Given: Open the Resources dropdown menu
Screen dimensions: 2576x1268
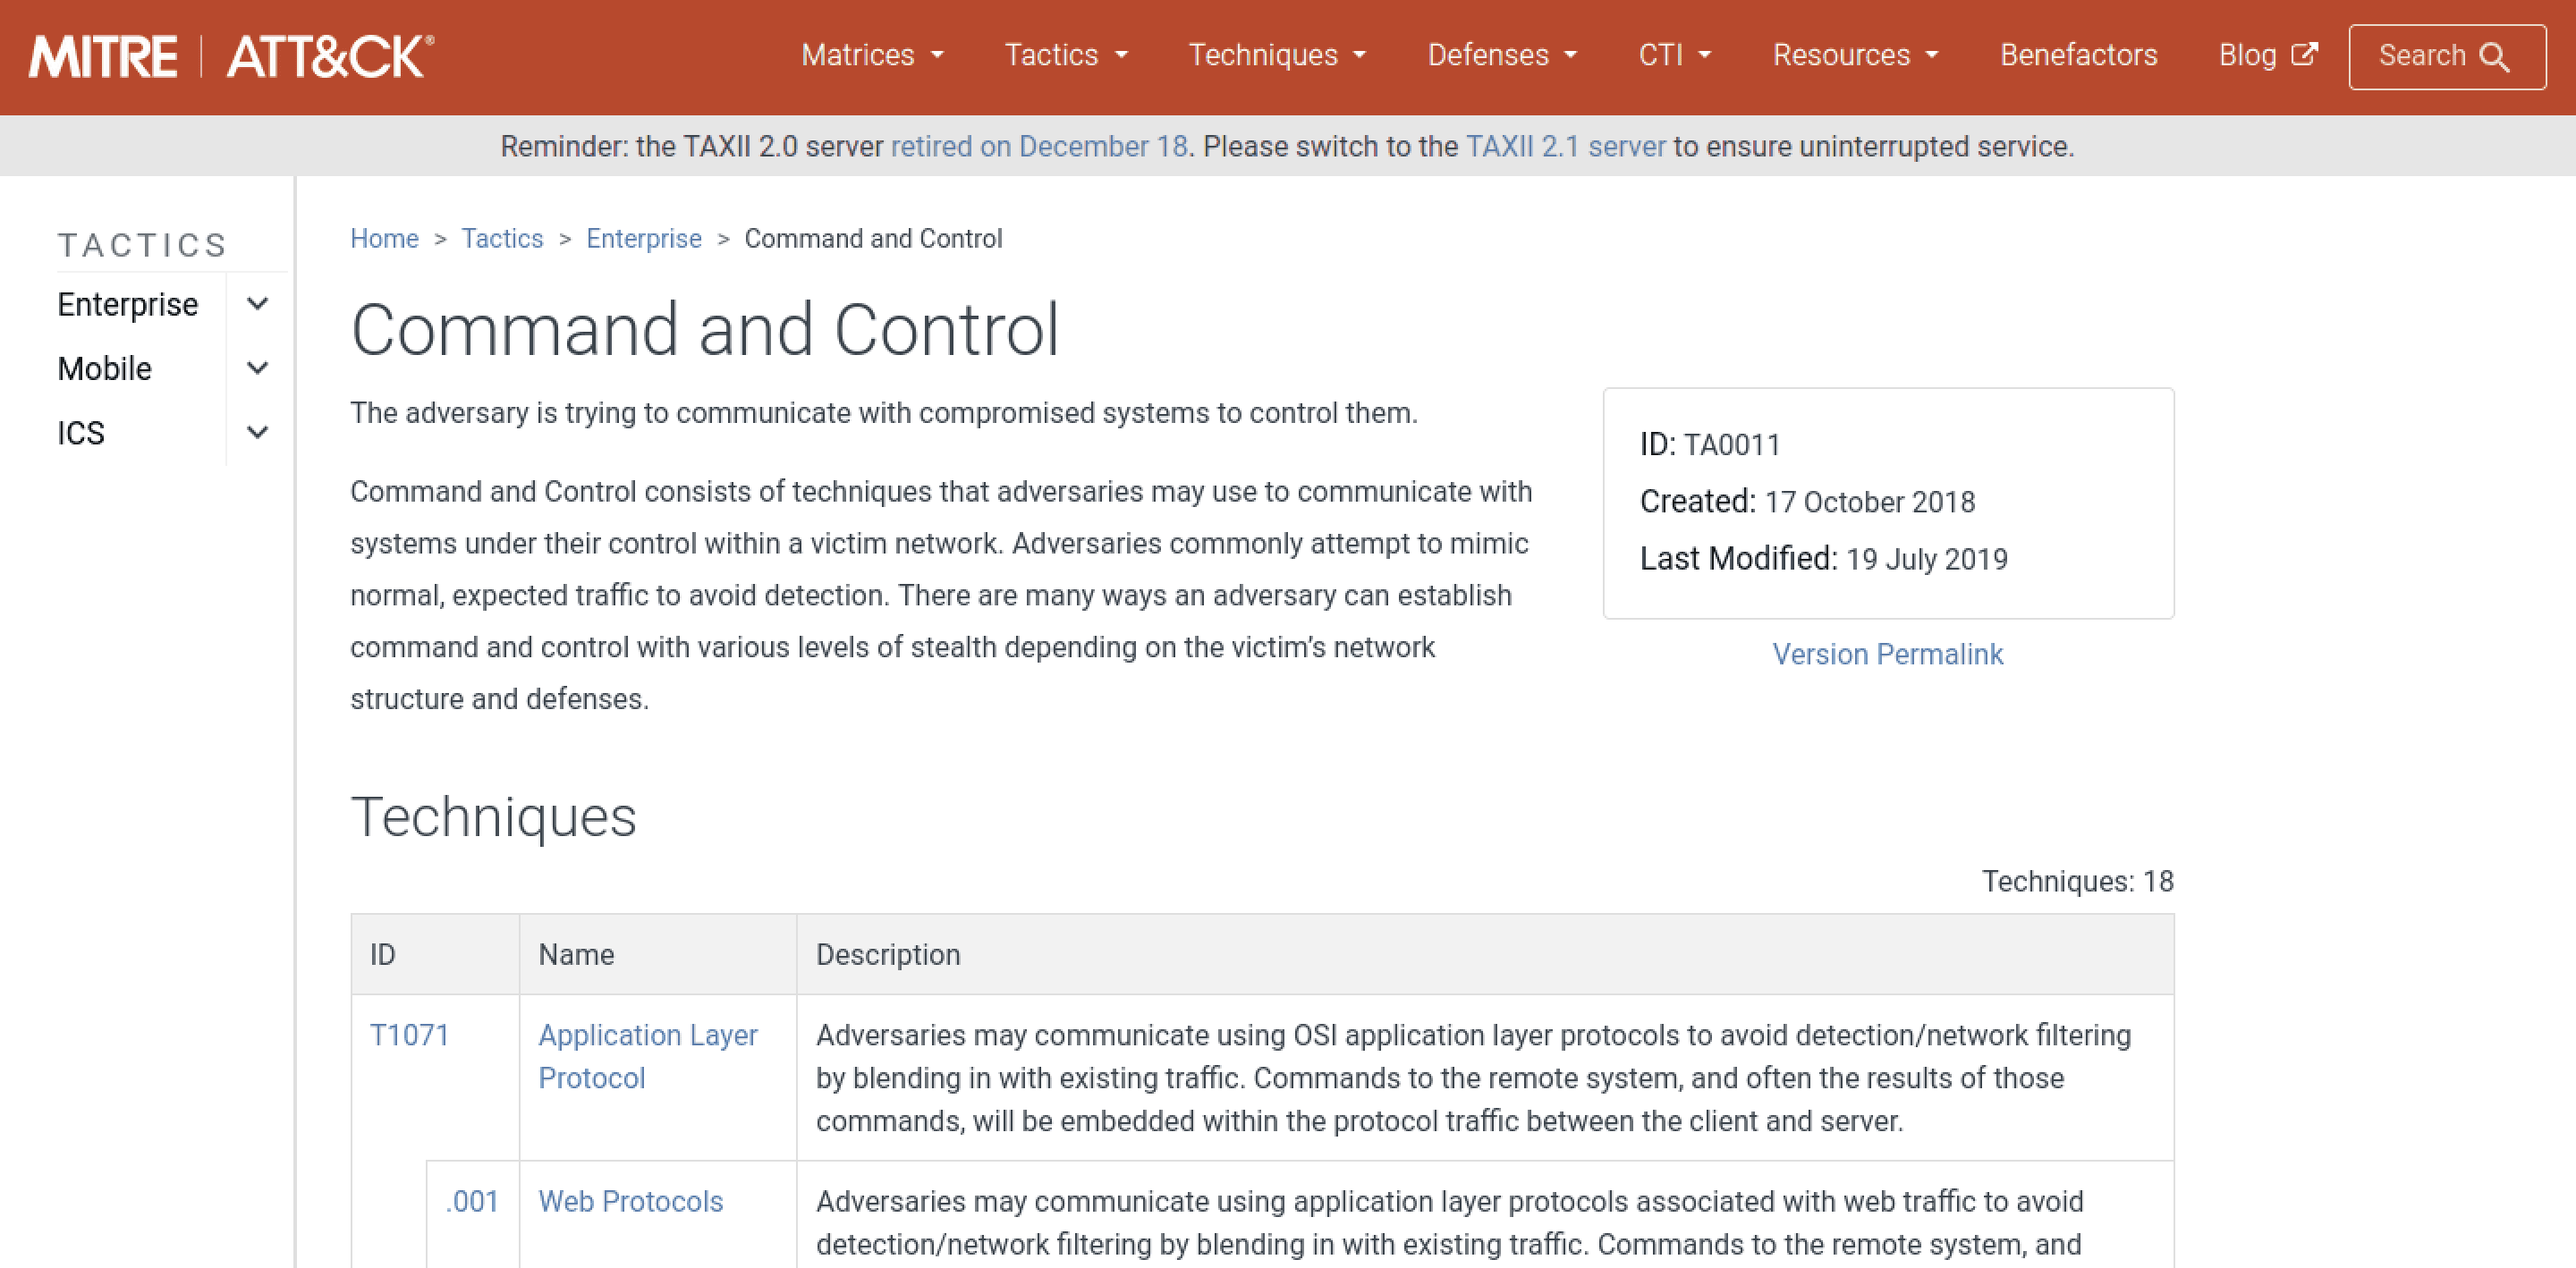Looking at the screenshot, I should click(1856, 55).
